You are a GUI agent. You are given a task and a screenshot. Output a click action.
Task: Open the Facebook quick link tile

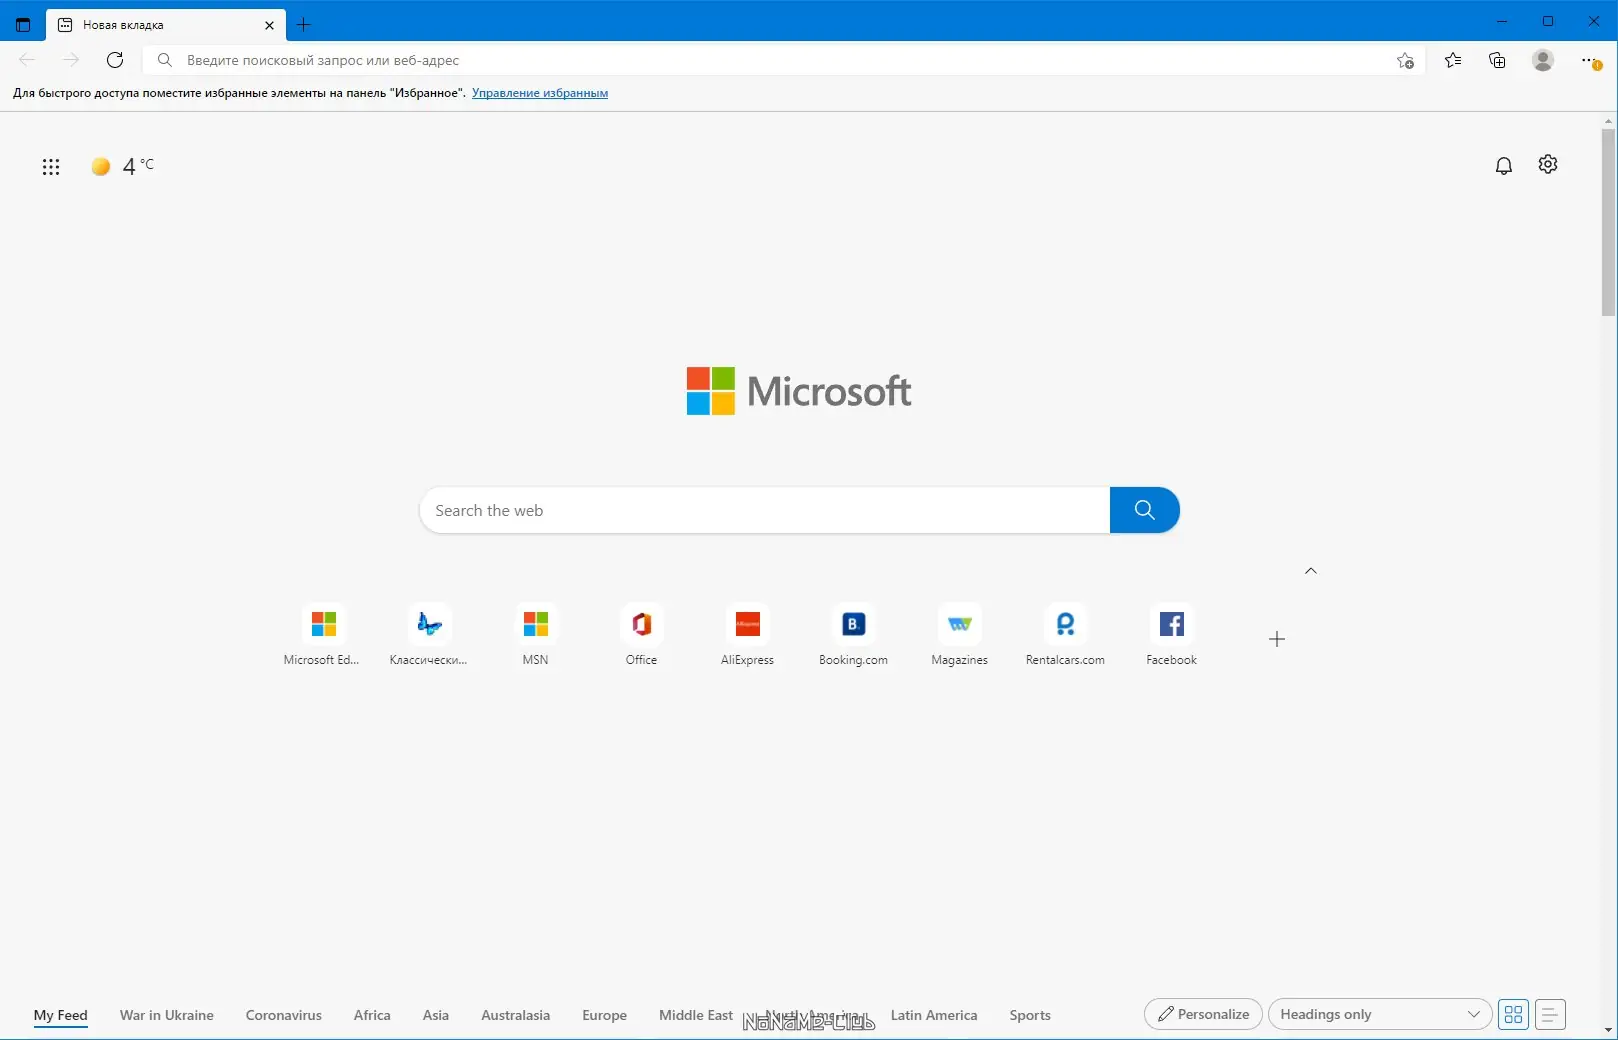click(x=1172, y=635)
